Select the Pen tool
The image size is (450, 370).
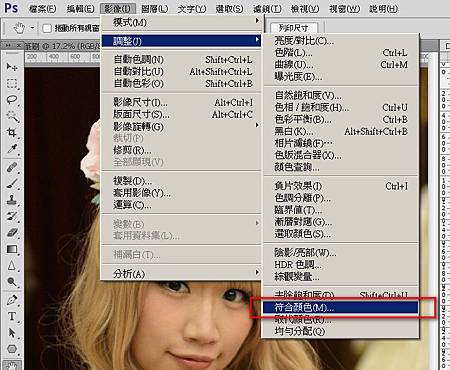pyautogui.click(x=12, y=300)
